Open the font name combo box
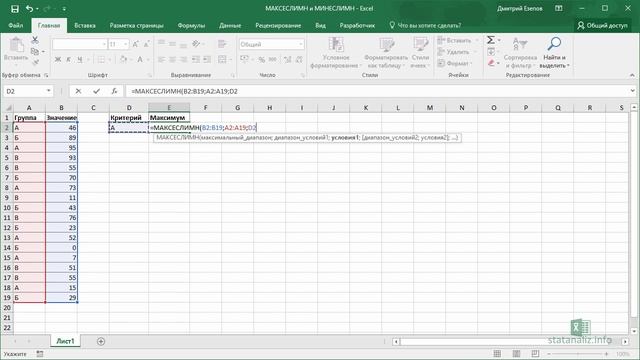The width and height of the screenshot is (640, 360). (79, 44)
